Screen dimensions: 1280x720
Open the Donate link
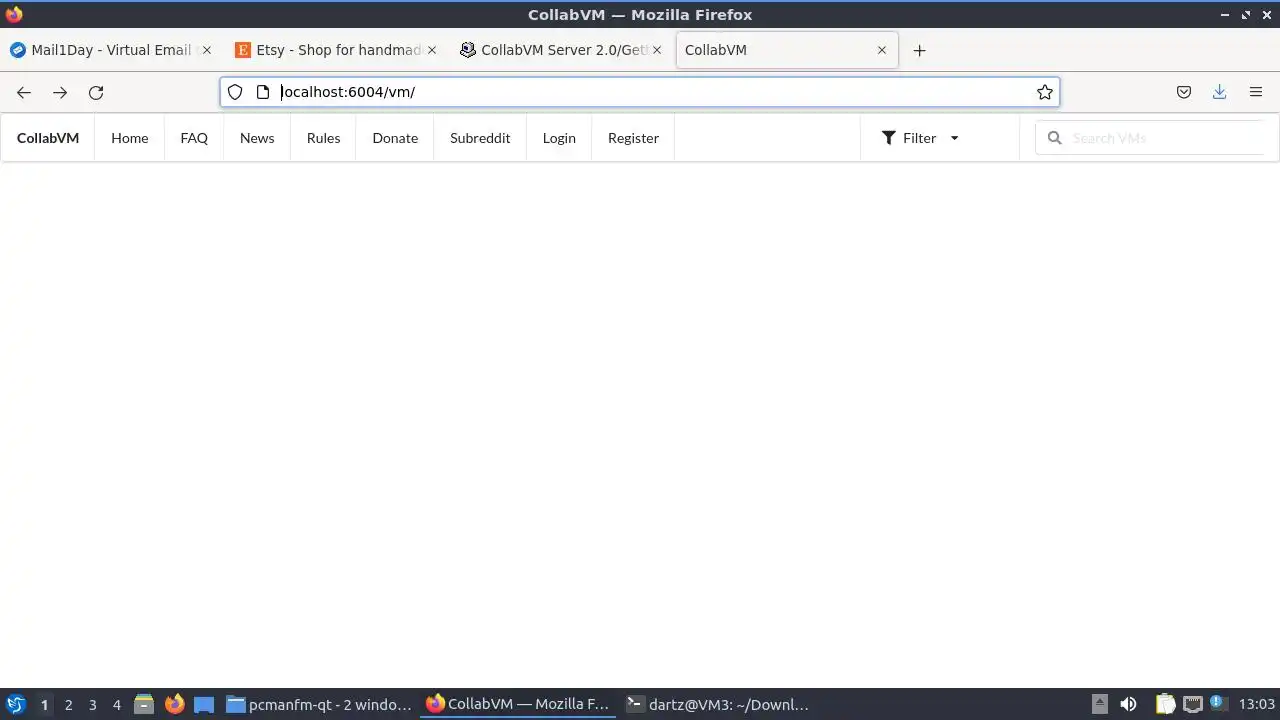395,138
